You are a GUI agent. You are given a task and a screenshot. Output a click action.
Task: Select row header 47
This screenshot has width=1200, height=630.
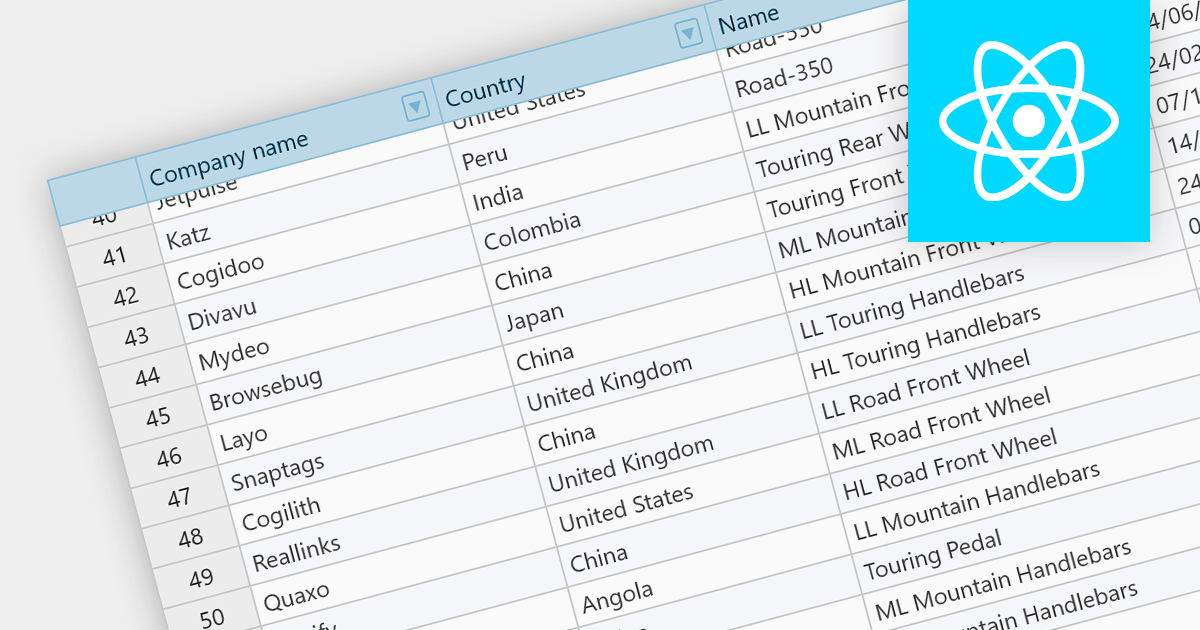pyautogui.click(x=179, y=497)
